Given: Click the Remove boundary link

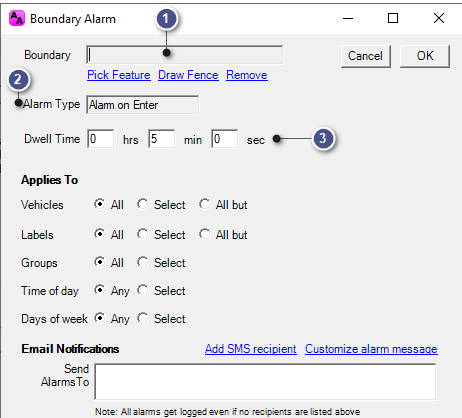Looking at the screenshot, I should [247, 75].
